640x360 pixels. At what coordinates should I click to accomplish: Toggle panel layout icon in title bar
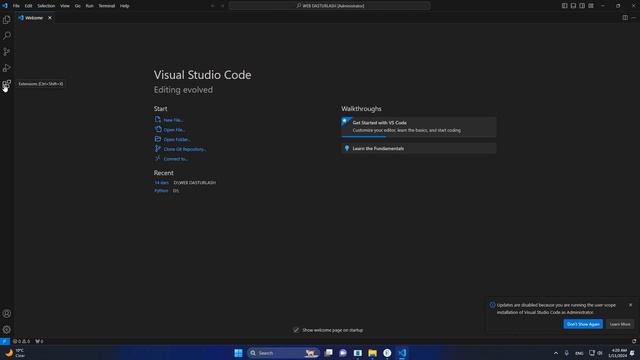pyautogui.click(x=573, y=6)
